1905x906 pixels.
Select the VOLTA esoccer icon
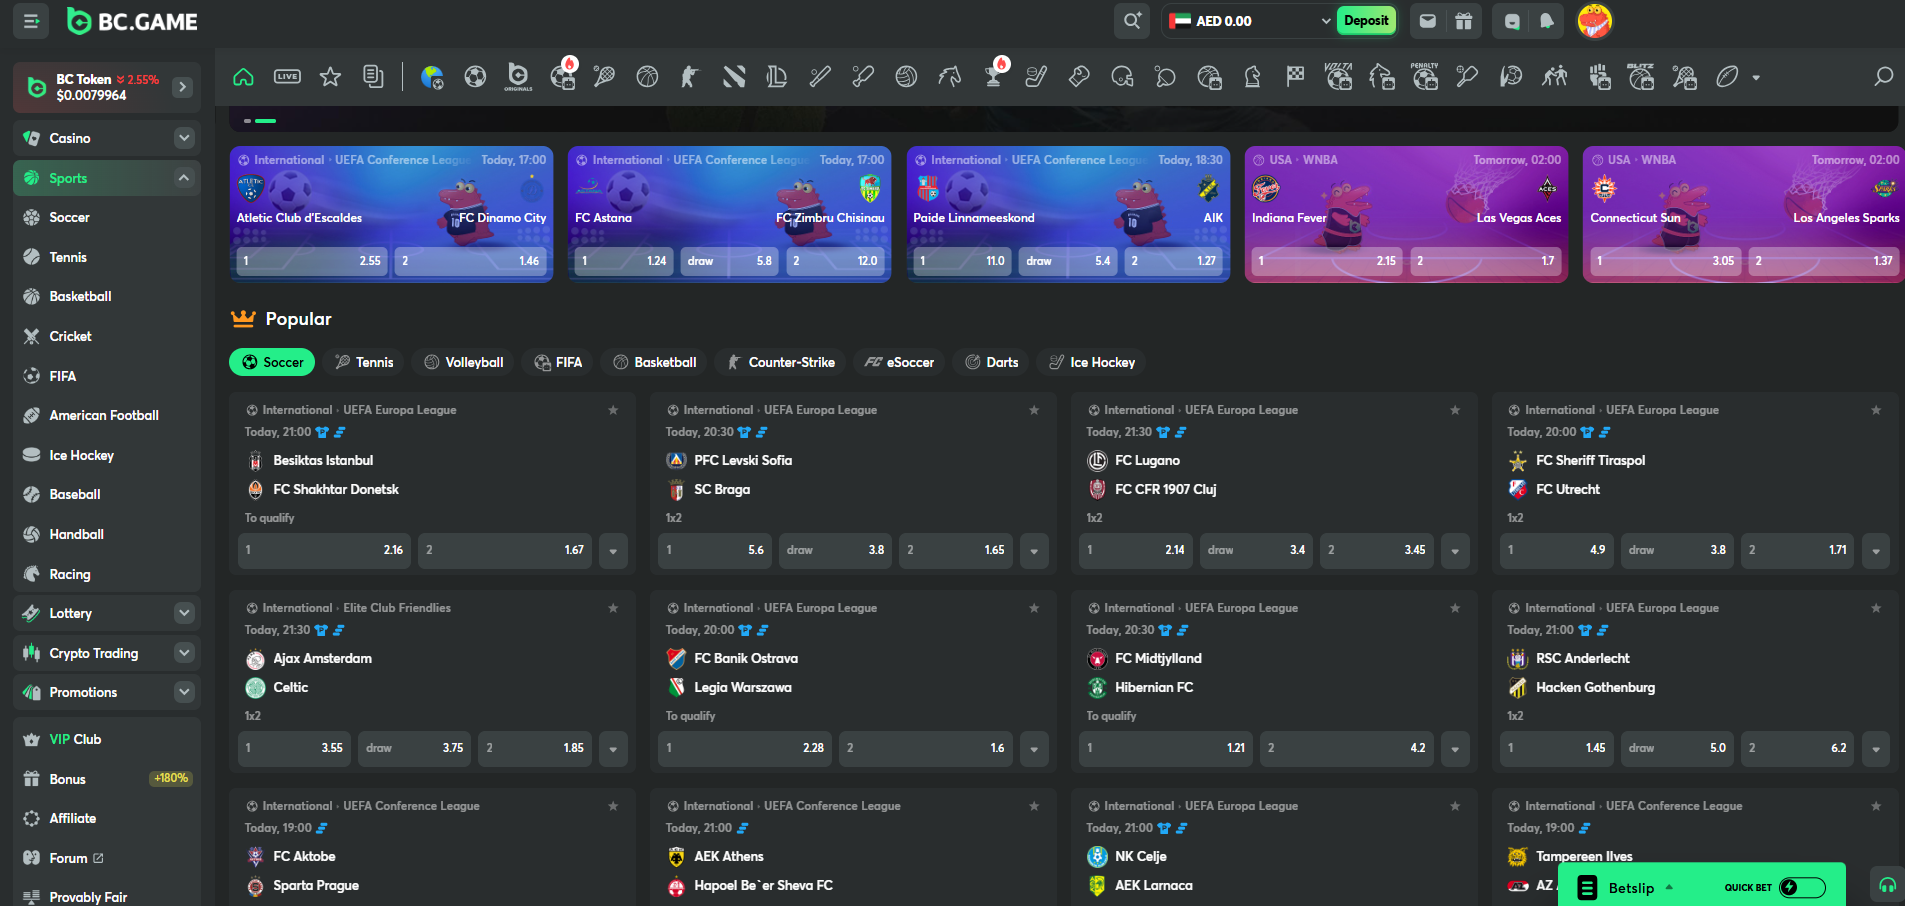pos(1338,77)
